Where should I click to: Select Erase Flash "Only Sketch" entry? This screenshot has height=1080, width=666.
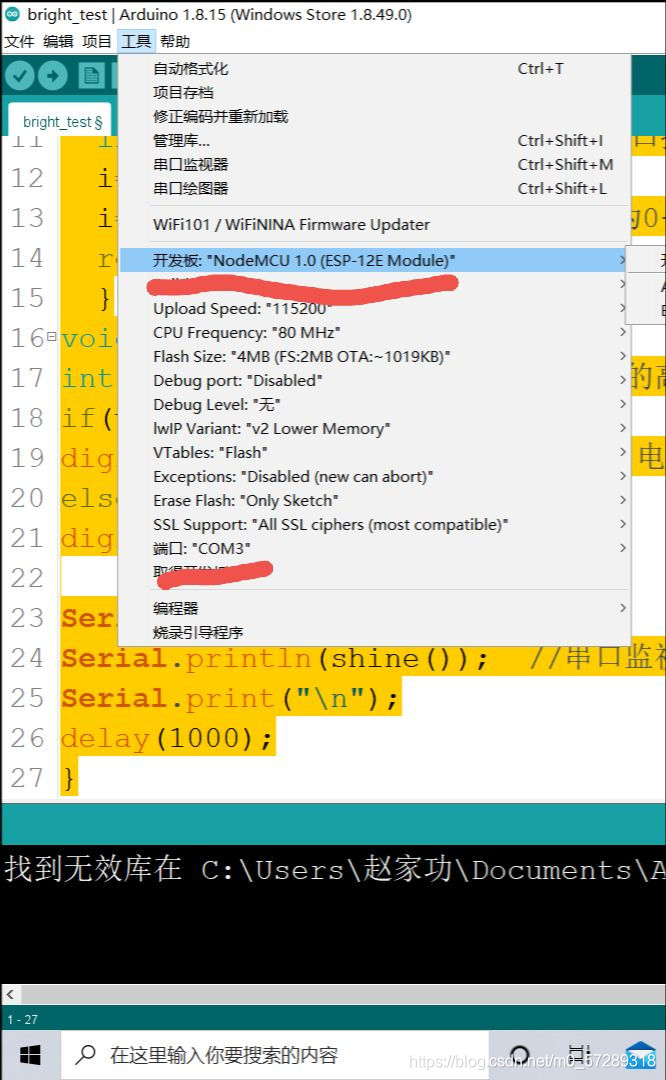(x=374, y=500)
